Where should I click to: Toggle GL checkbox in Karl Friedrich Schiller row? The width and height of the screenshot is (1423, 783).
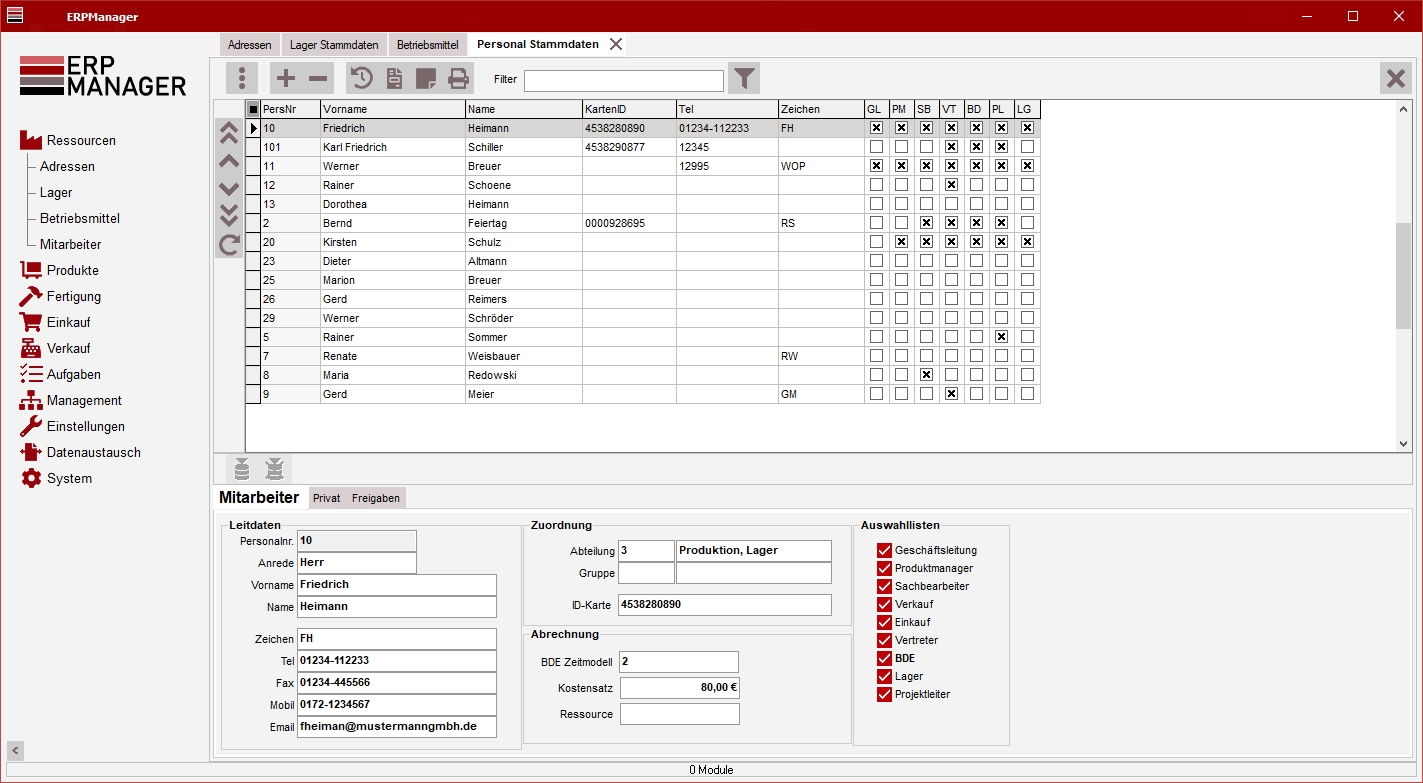pos(876,147)
